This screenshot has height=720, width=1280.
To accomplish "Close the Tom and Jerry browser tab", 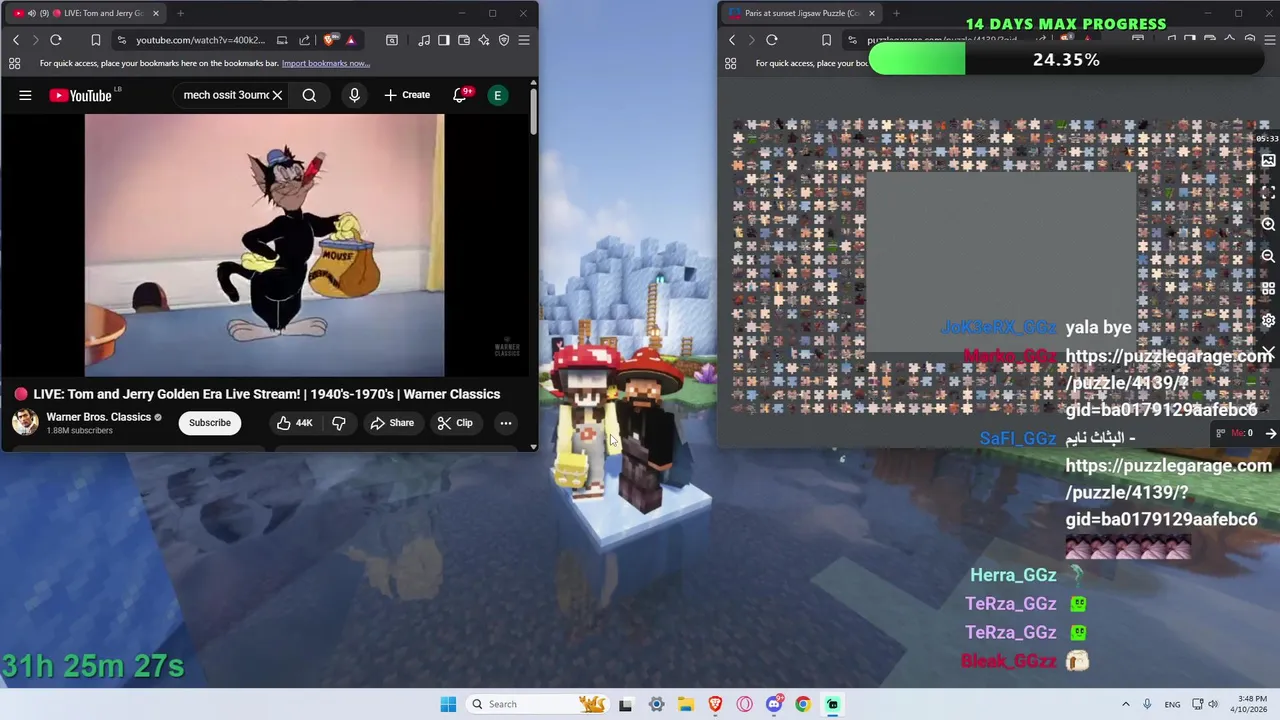I will coord(156,13).
